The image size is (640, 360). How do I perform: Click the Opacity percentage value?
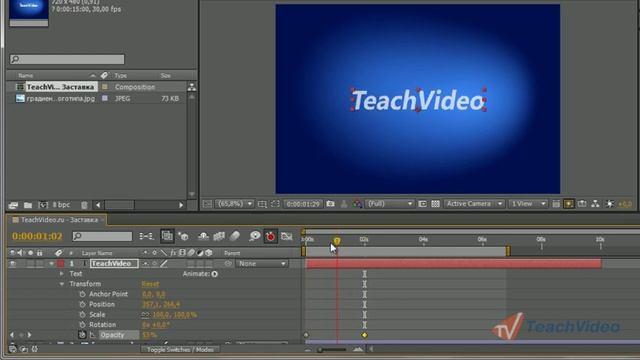click(x=149, y=335)
